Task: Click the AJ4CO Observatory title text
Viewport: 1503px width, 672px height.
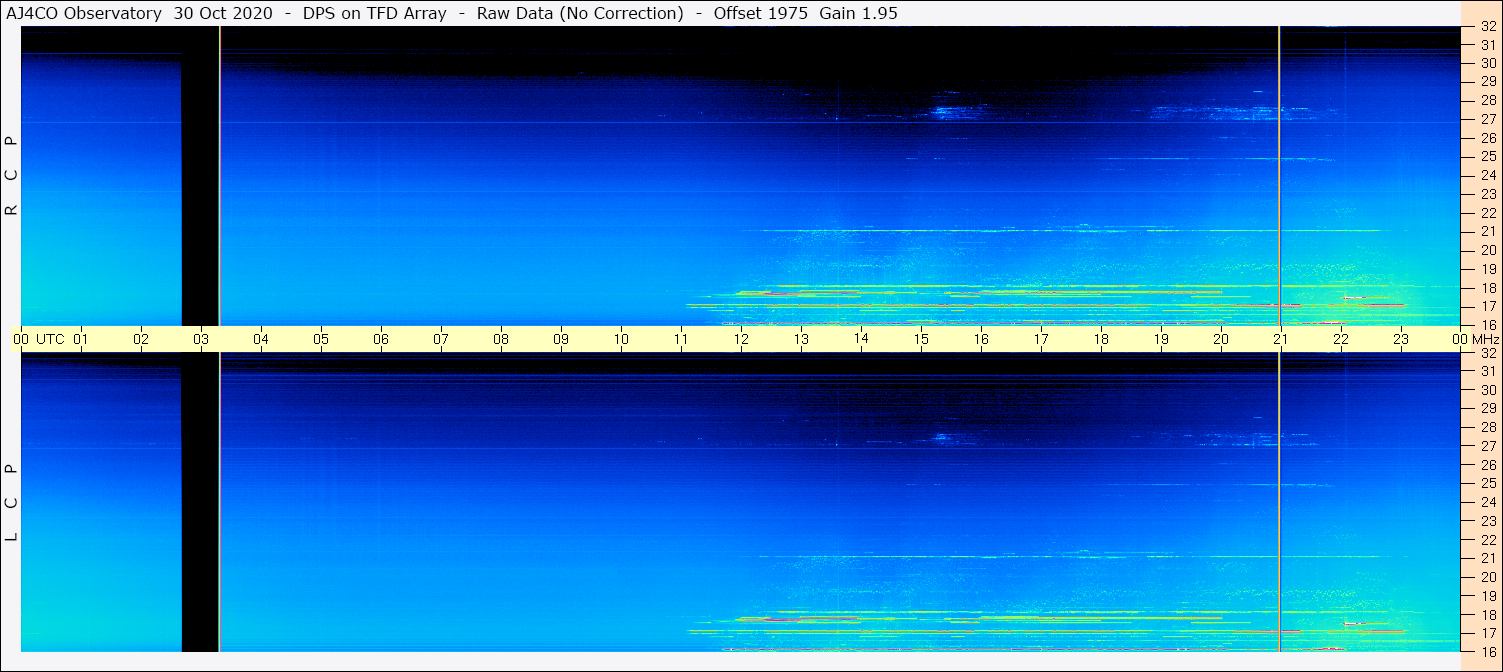Action: tap(84, 13)
